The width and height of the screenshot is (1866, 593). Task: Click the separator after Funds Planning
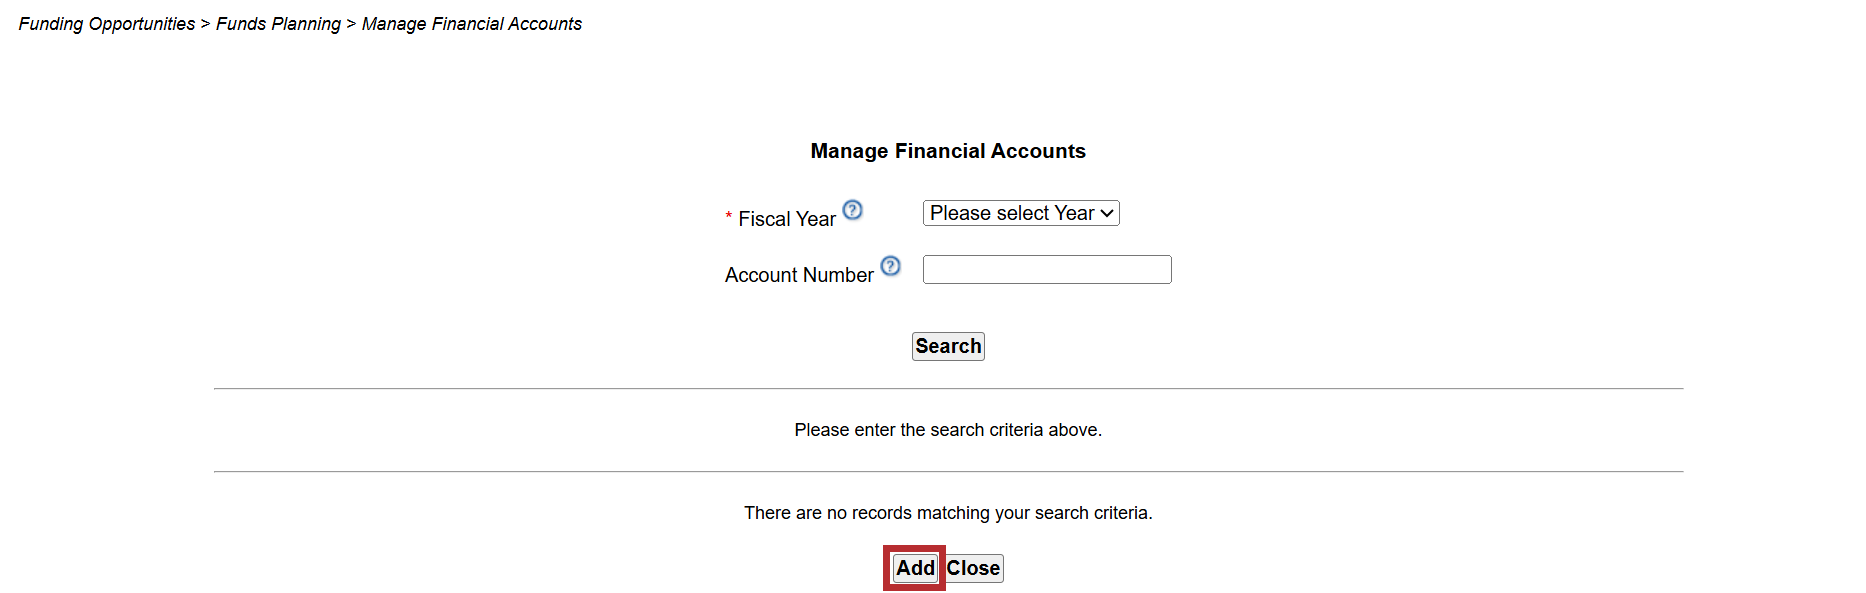351,24
